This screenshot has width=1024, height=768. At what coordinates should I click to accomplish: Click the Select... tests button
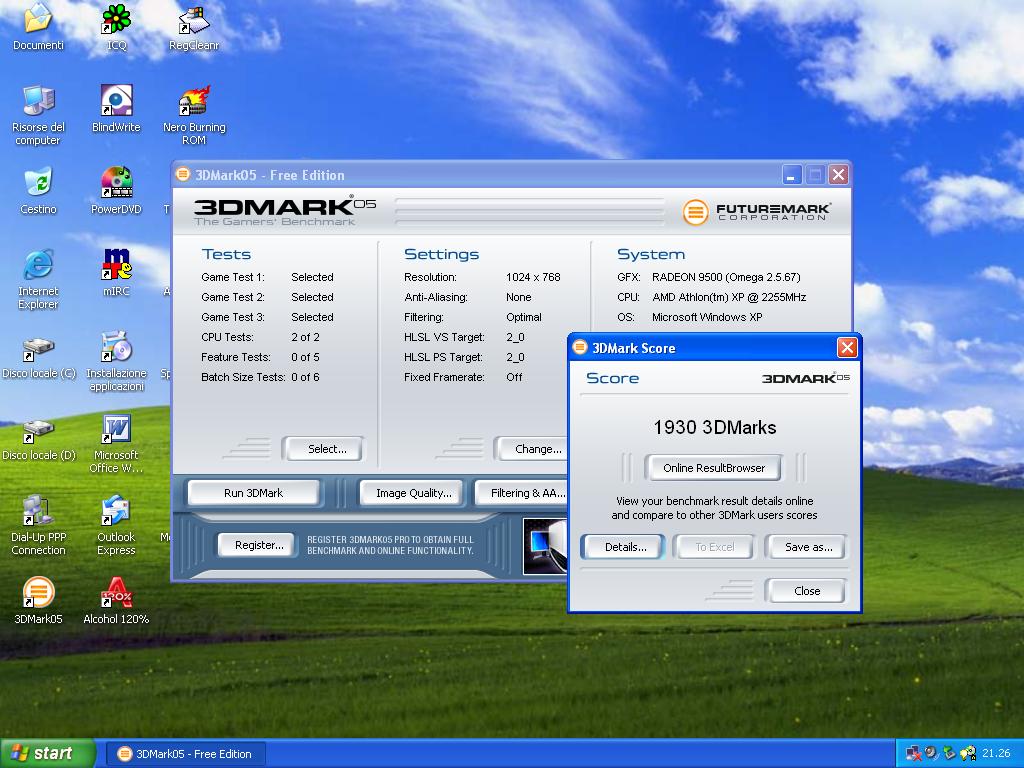click(323, 449)
